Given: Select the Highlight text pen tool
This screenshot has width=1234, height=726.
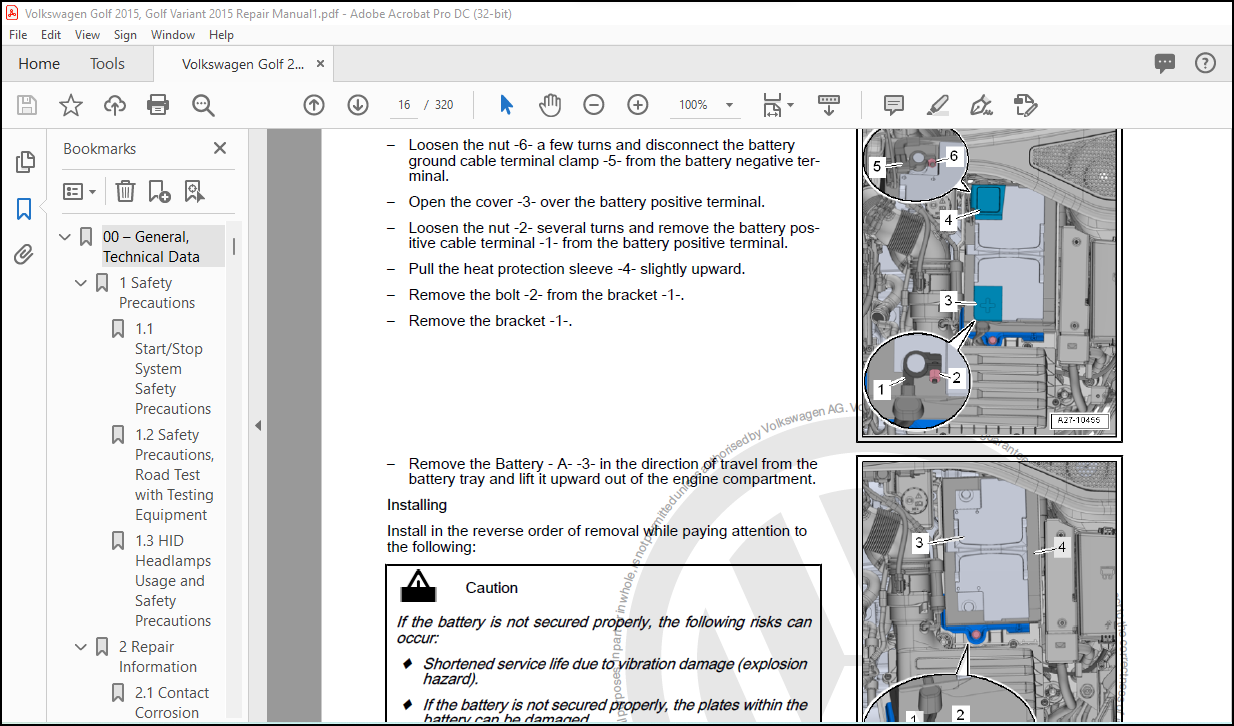Looking at the screenshot, I should [937, 105].
